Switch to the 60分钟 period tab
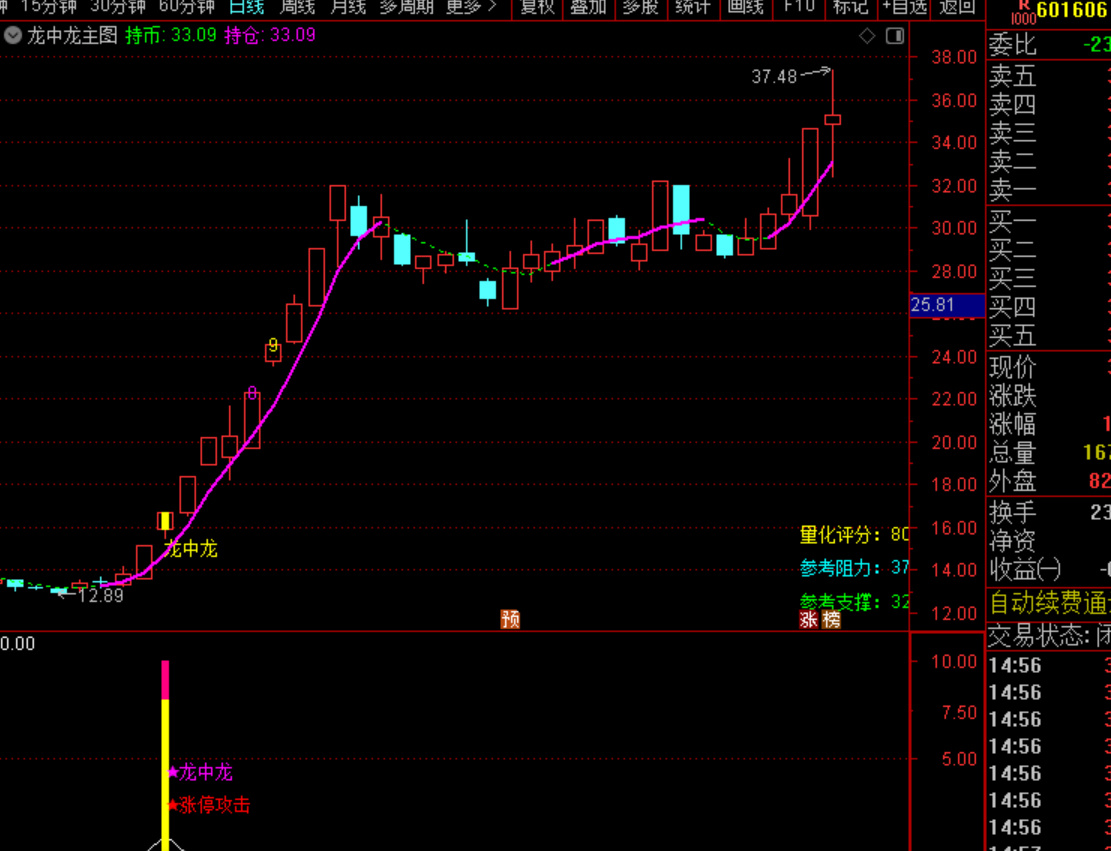This screenshot has height=851, width=1111. tap(186, 7)
